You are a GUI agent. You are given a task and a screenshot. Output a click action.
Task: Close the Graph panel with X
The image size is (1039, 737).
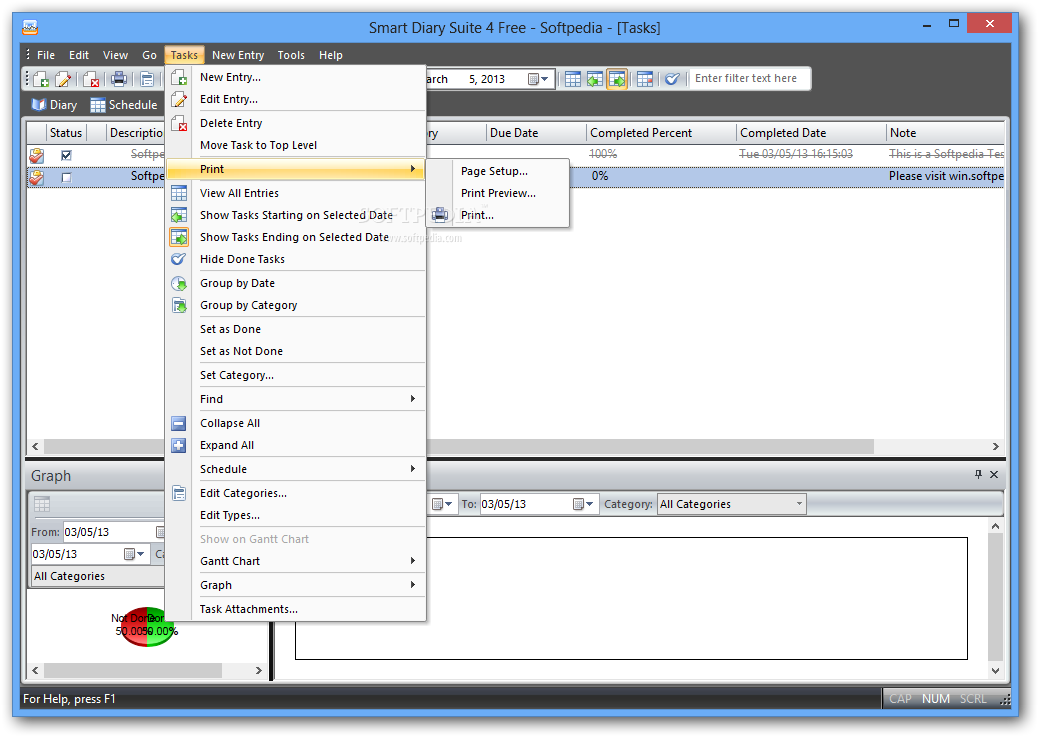point(994,474)
